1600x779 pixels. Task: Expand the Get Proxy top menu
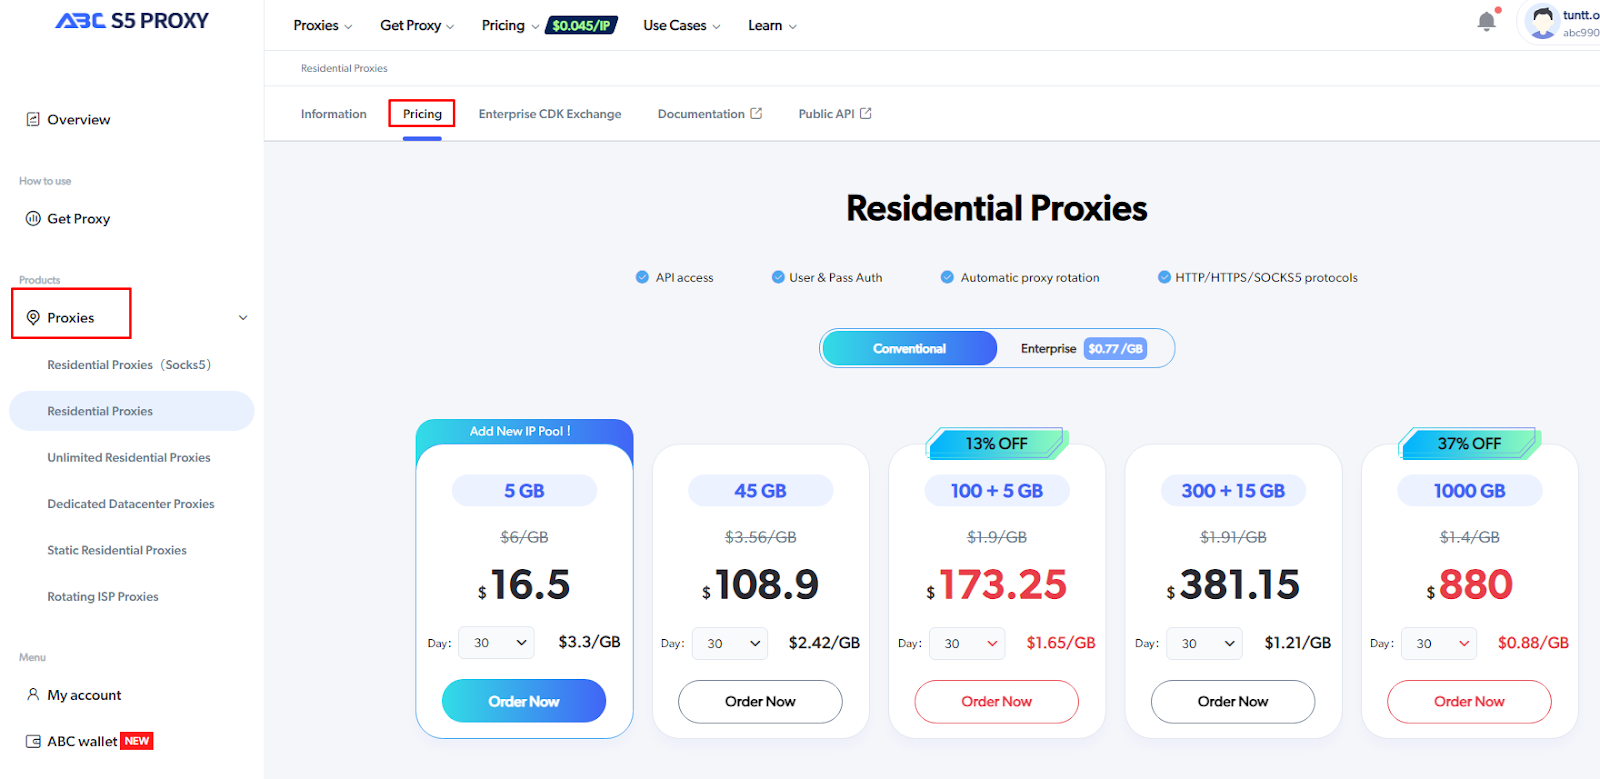click(x=417, y=25)
